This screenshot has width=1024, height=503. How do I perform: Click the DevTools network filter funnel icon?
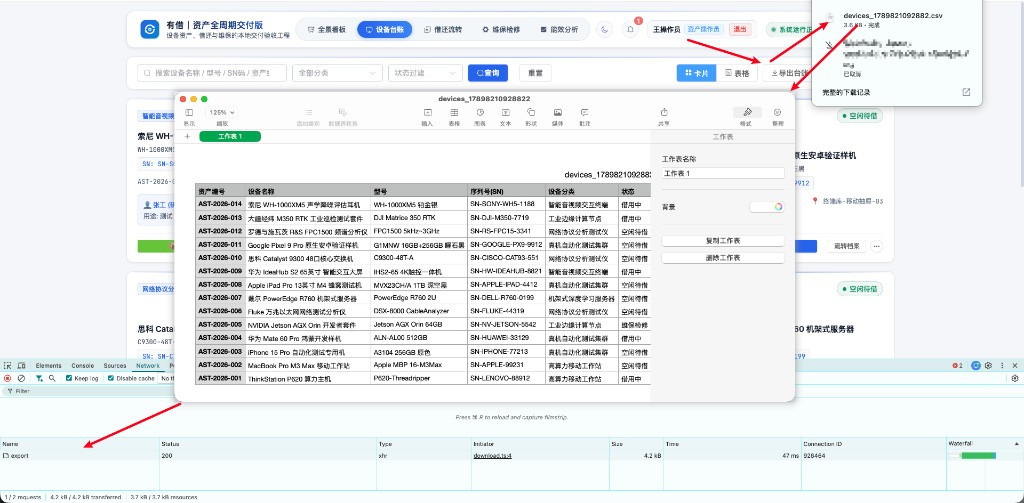[39, 378]
